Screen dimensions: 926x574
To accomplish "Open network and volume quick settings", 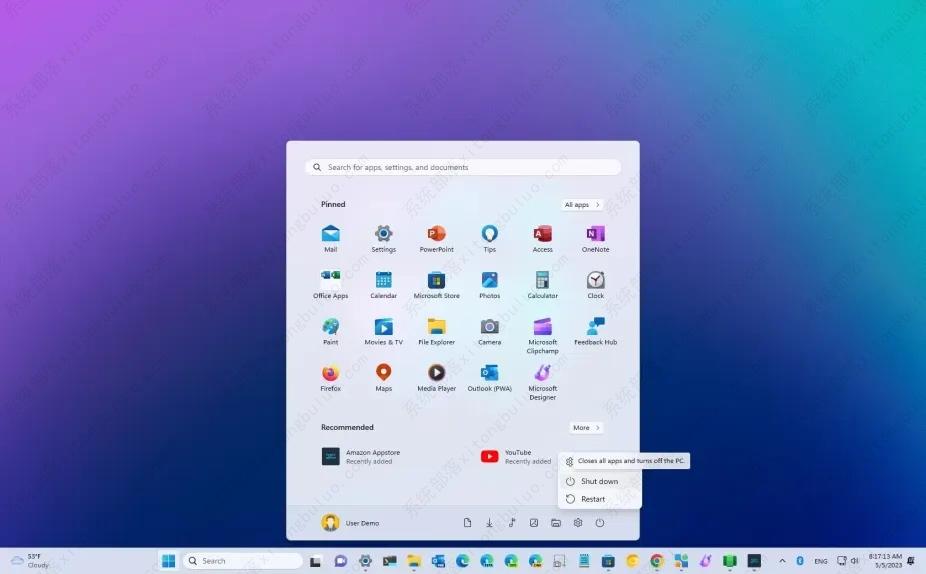I will [x=848, y=561].
